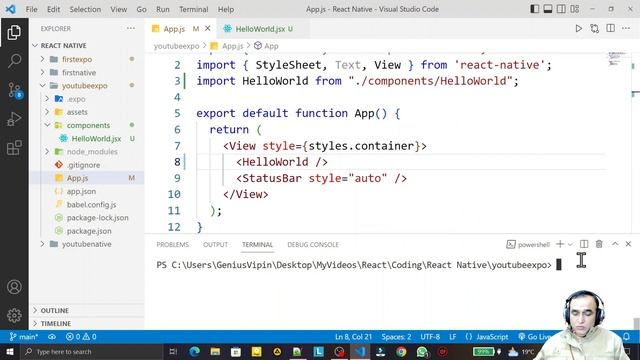Click the main branch status bar item

[24, 337]
